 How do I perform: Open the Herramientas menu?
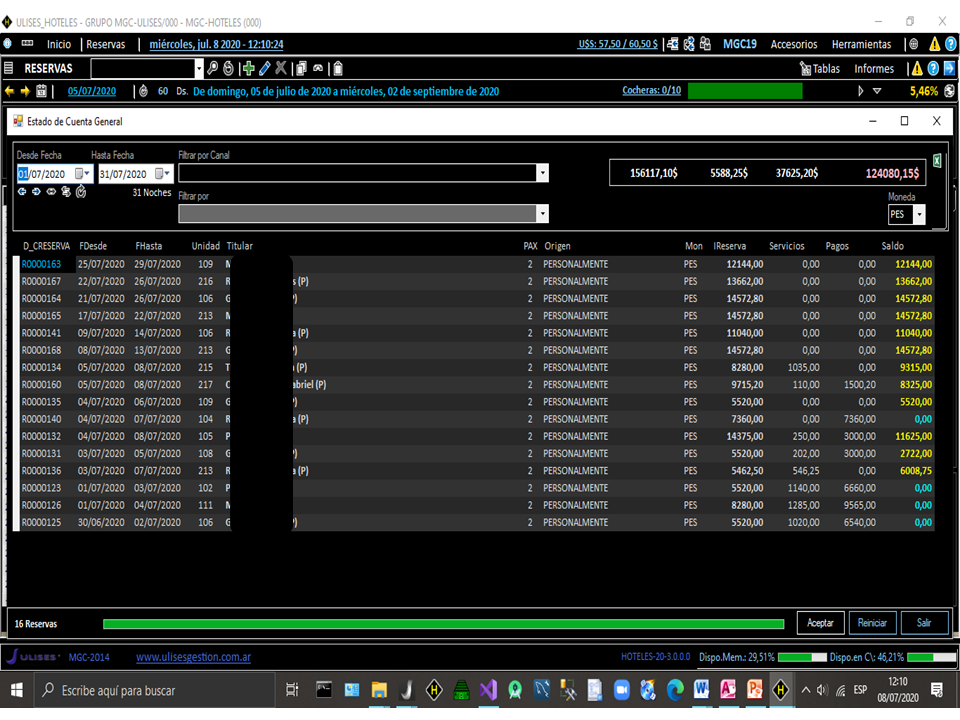(x=861, y=44)
